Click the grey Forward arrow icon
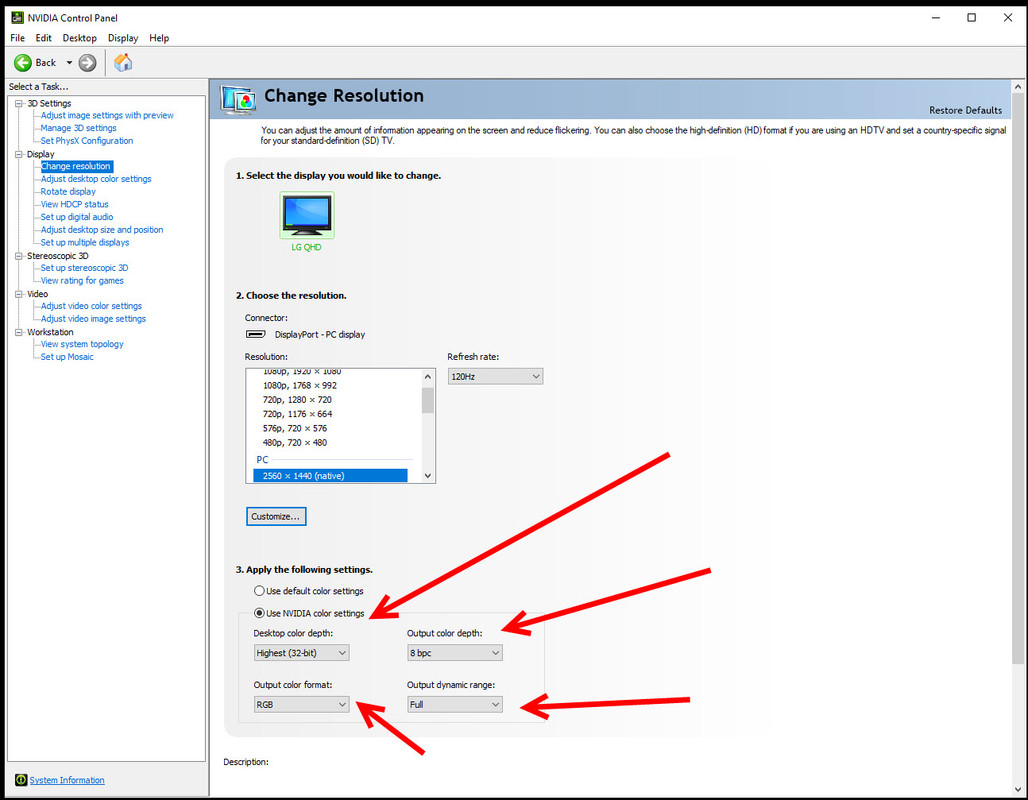Image resolution: width=1028 pixels, height=800 pixels. tap(87, 63)
